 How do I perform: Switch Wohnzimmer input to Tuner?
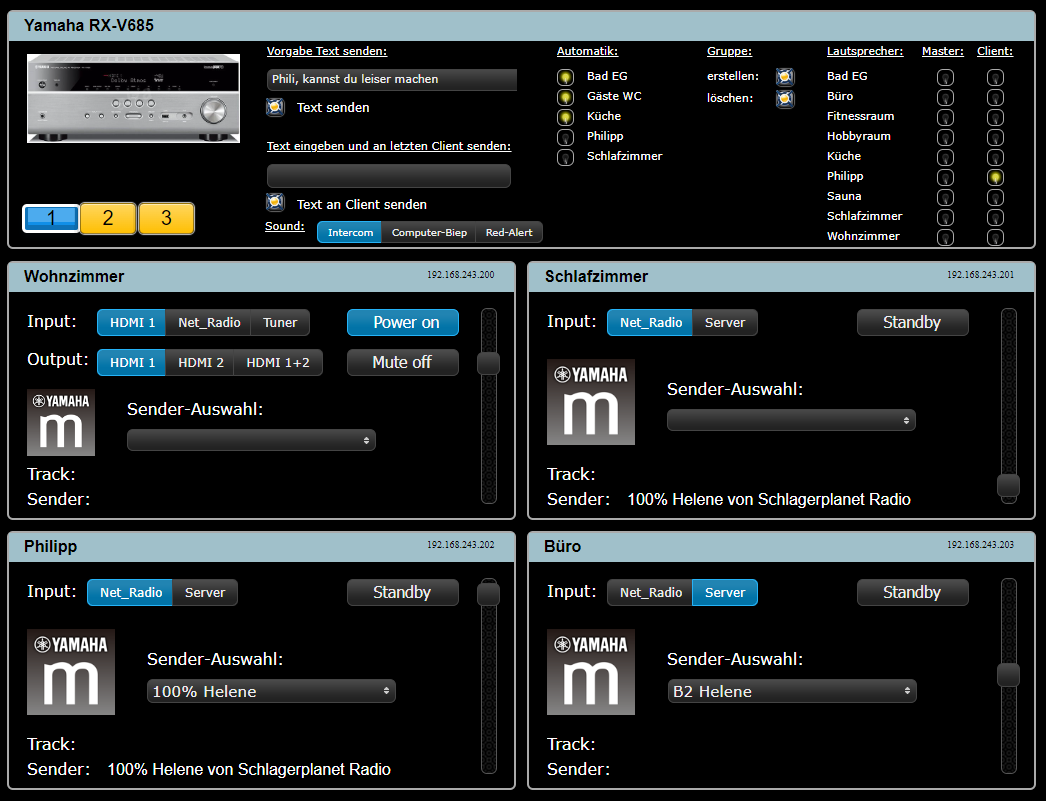point(280,323)
